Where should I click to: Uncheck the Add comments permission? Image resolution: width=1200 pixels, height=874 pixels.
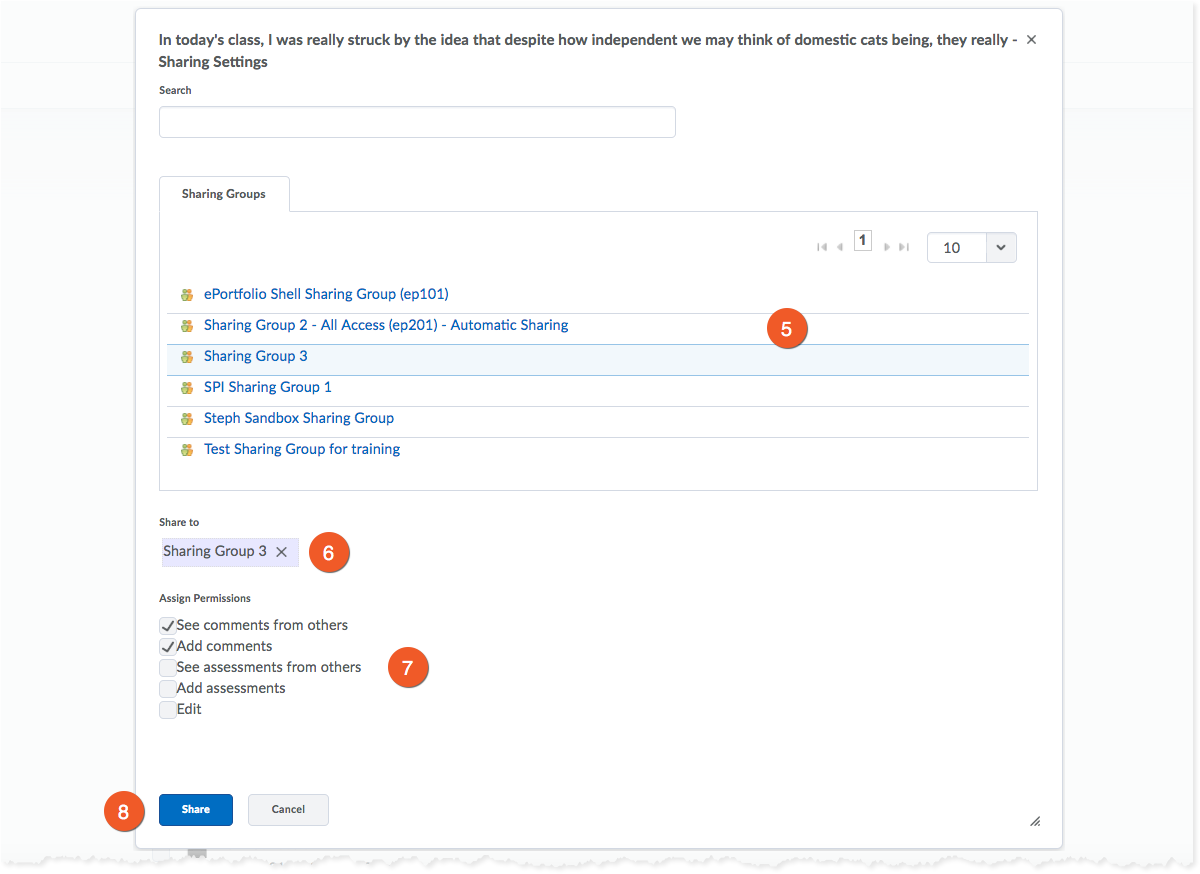coord(168,647)
